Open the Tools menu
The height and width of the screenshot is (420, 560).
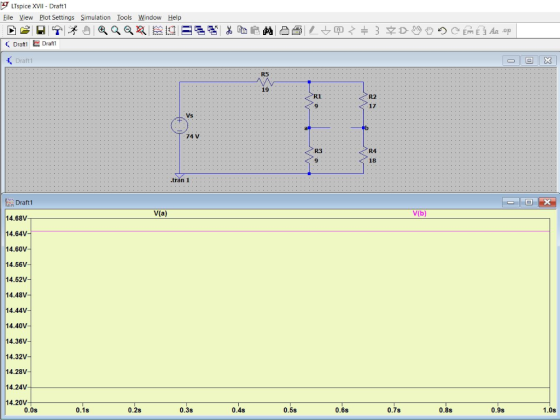coord(124,17)
